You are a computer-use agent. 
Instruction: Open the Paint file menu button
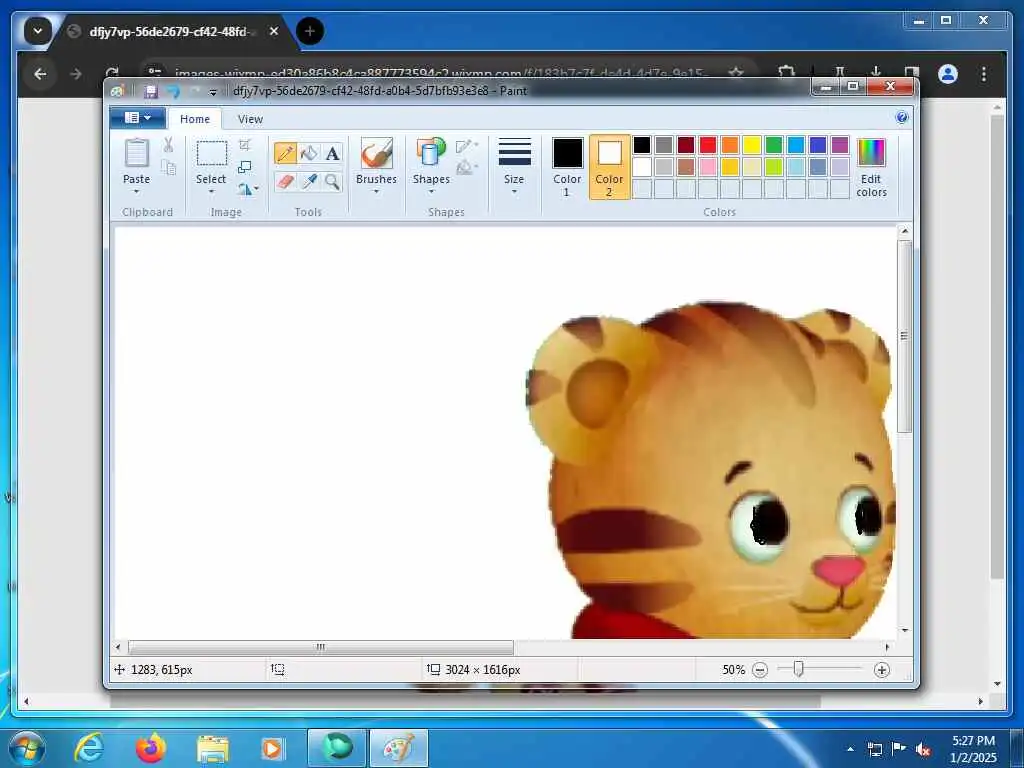pyautogui.click(x=137, y=118)
